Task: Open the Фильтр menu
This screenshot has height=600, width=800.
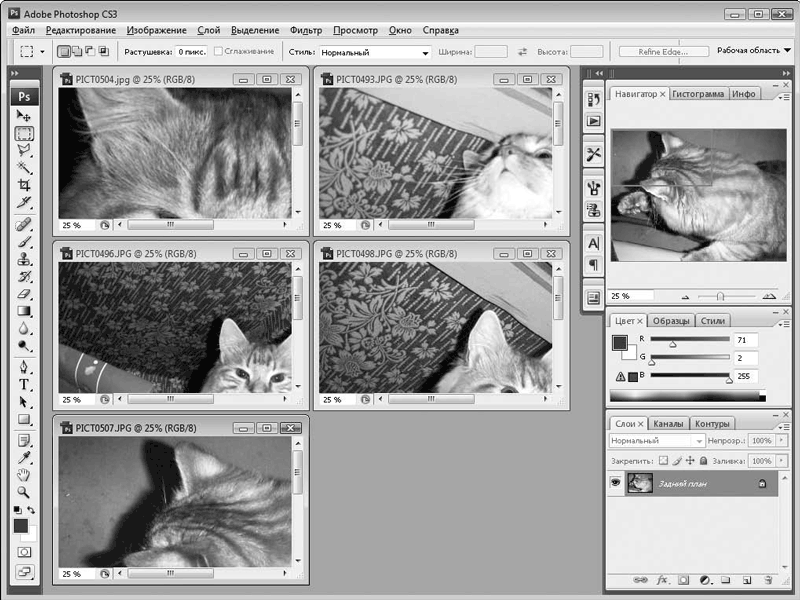Action: pyautogui.click(x=305, y=31)
